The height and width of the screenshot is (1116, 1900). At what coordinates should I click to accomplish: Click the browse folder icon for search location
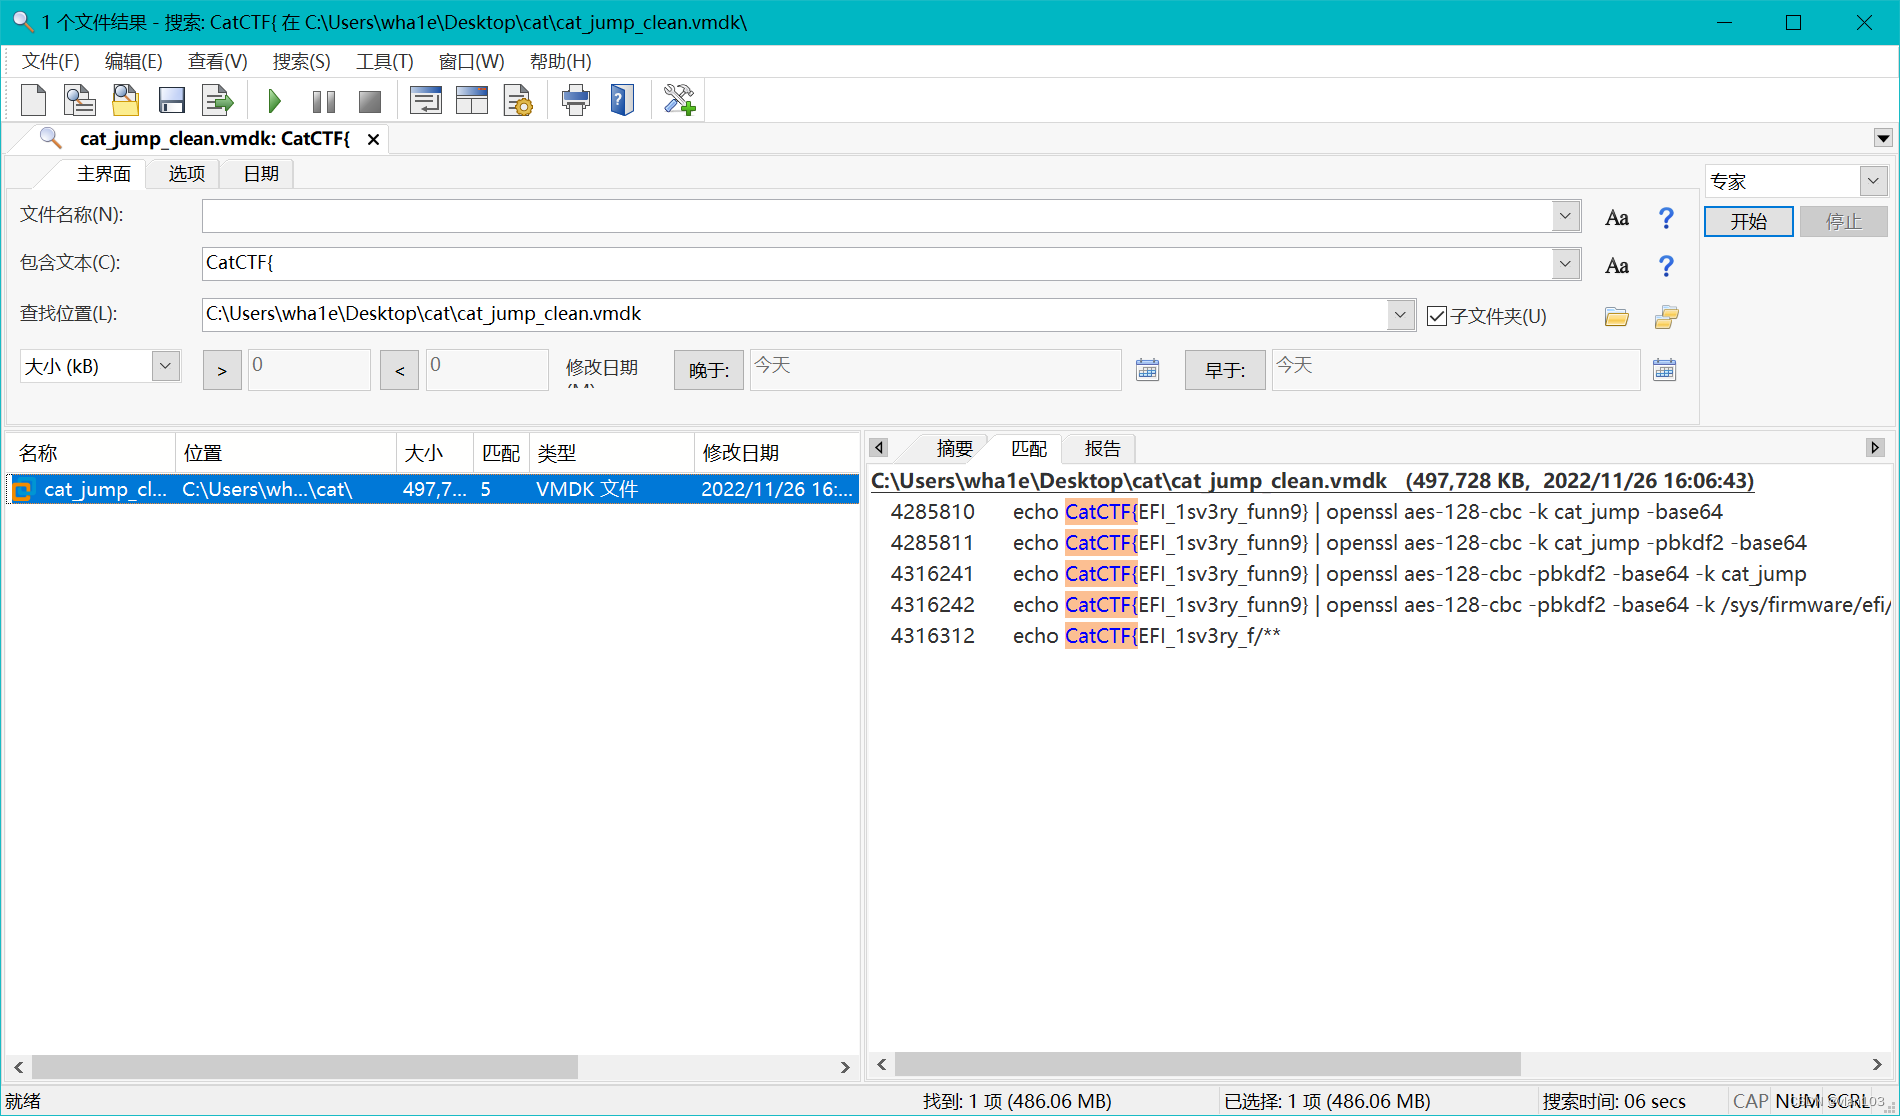pos(1616,317)
